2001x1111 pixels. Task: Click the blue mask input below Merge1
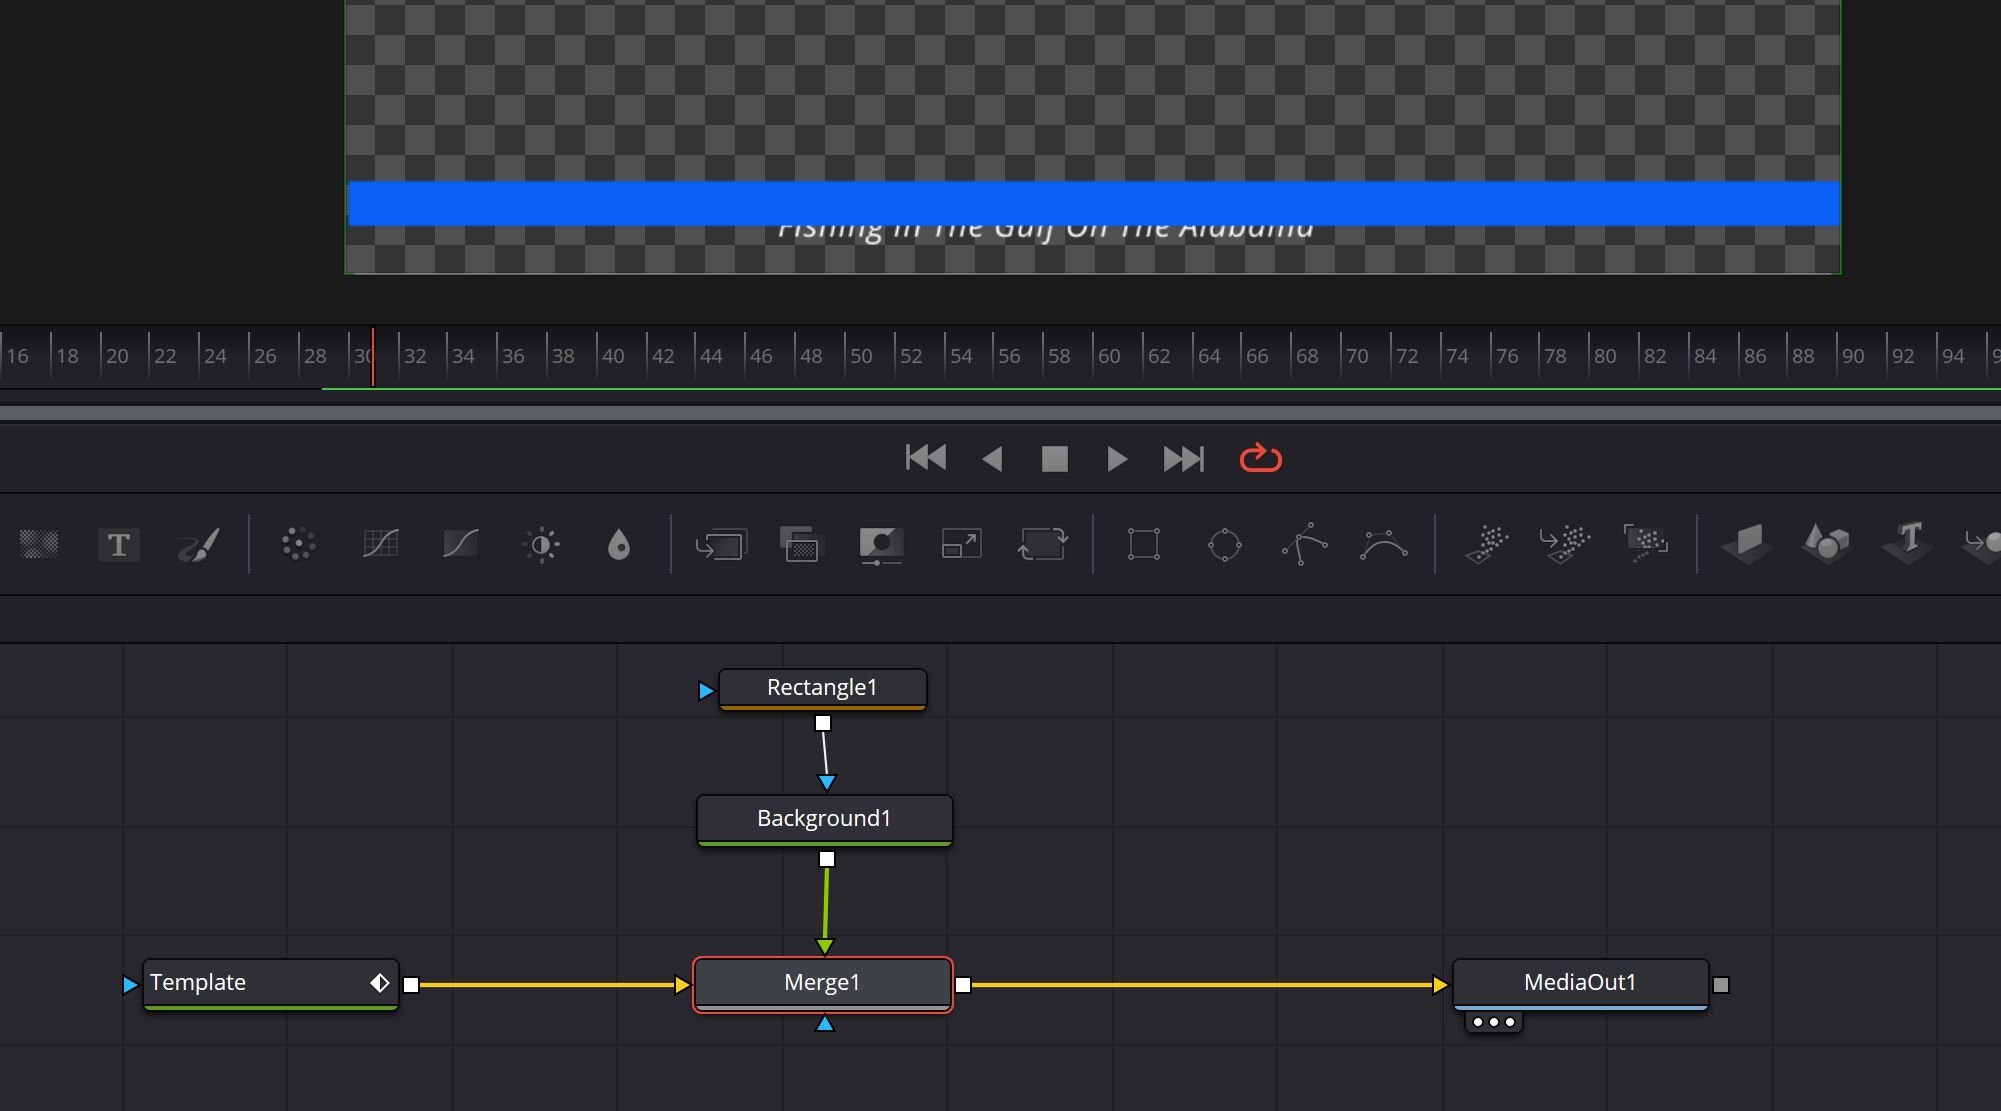[825, 1023]
